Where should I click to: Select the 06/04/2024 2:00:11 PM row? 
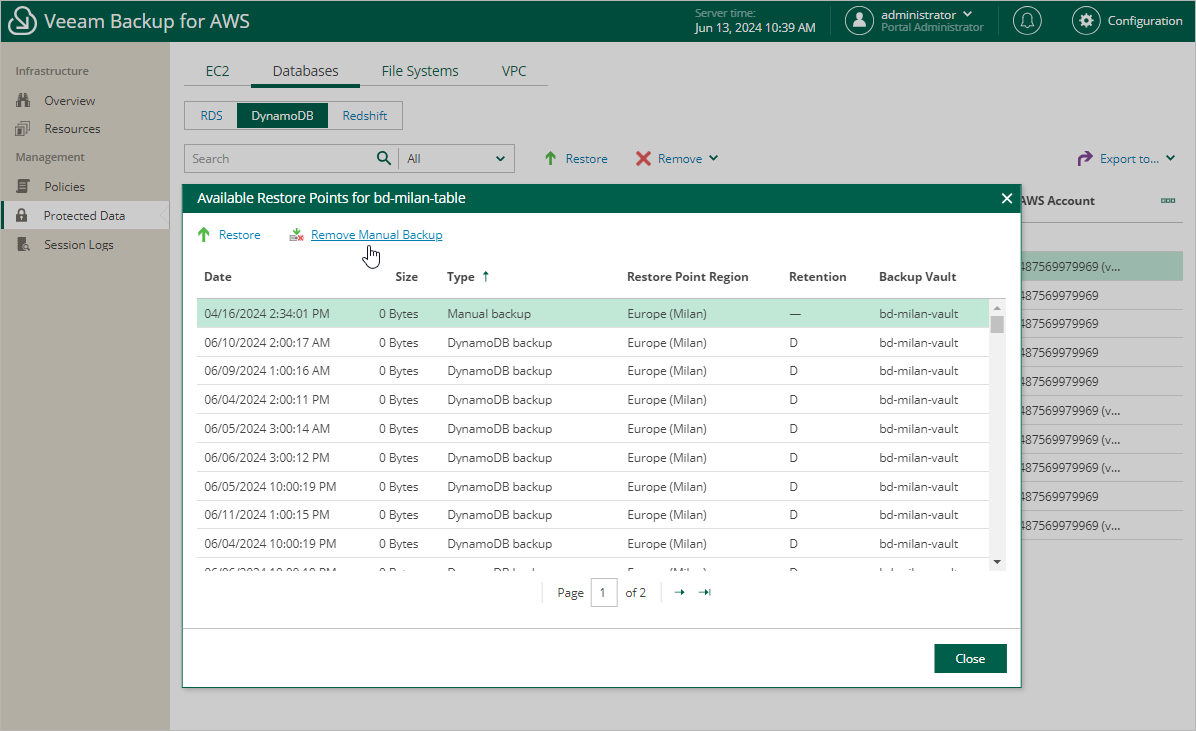[593, 400]
